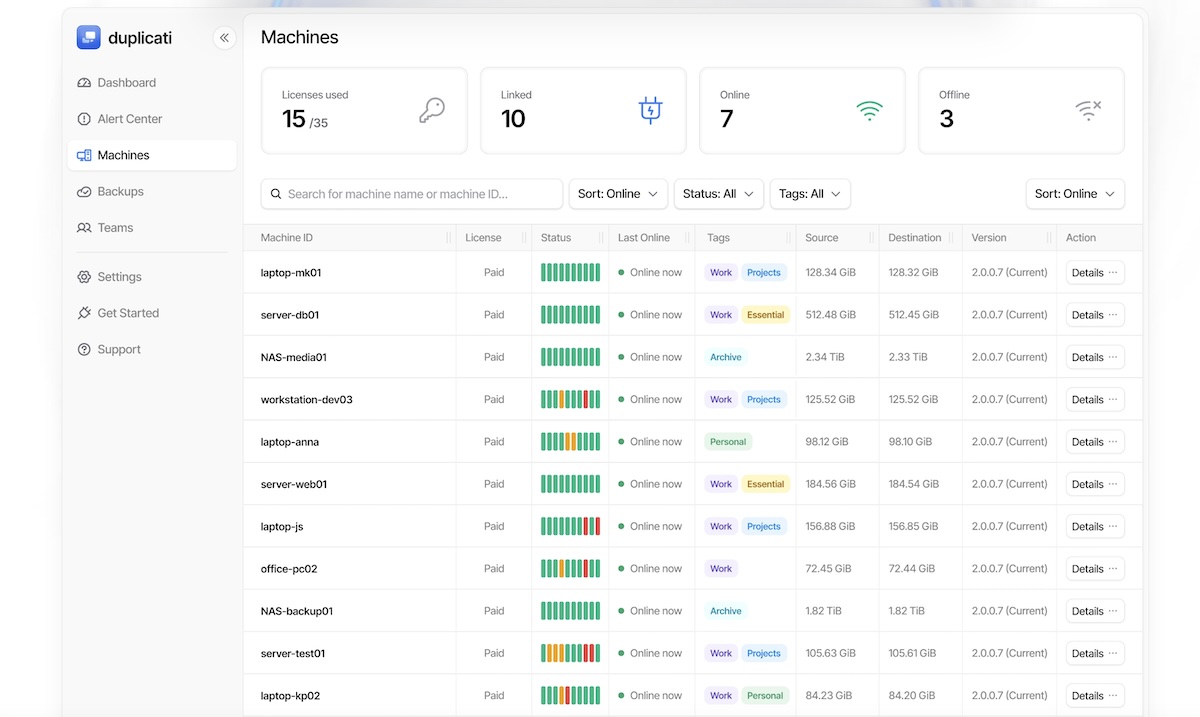Click the Dashboard gauge icon
This screenshot has width=1200, height=717.
[84, 83]
